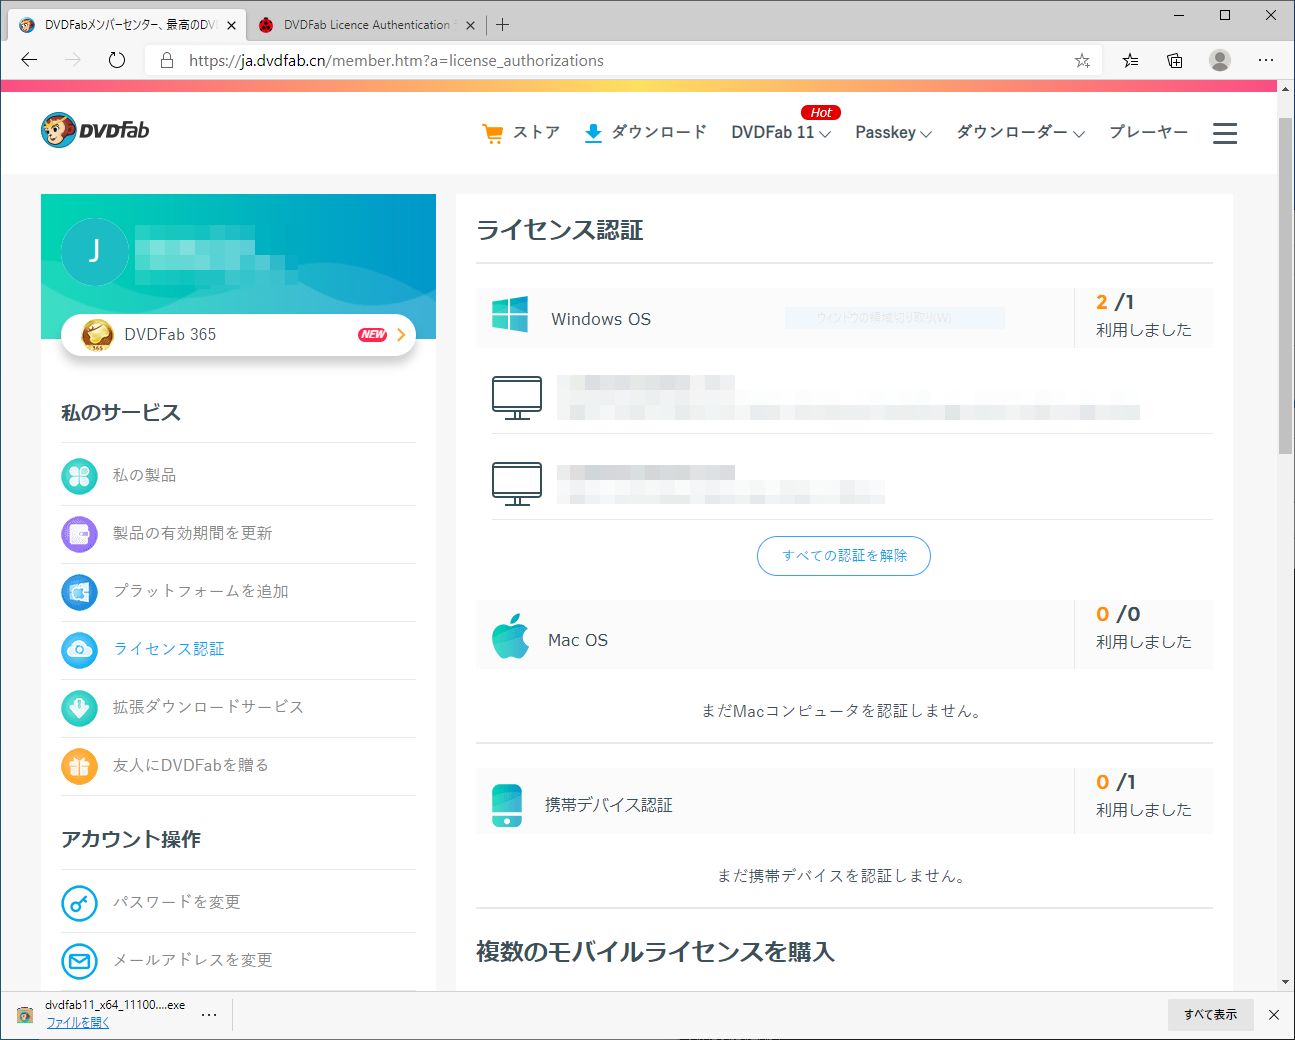Click すべて表示 in downloads bar

point(1210,1015)
